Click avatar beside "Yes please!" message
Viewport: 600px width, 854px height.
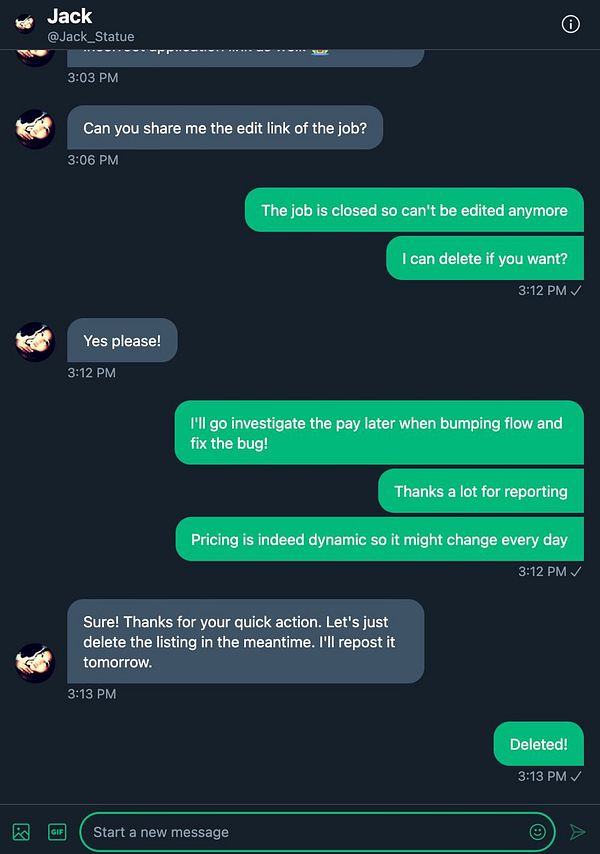(x=35, y=341)
